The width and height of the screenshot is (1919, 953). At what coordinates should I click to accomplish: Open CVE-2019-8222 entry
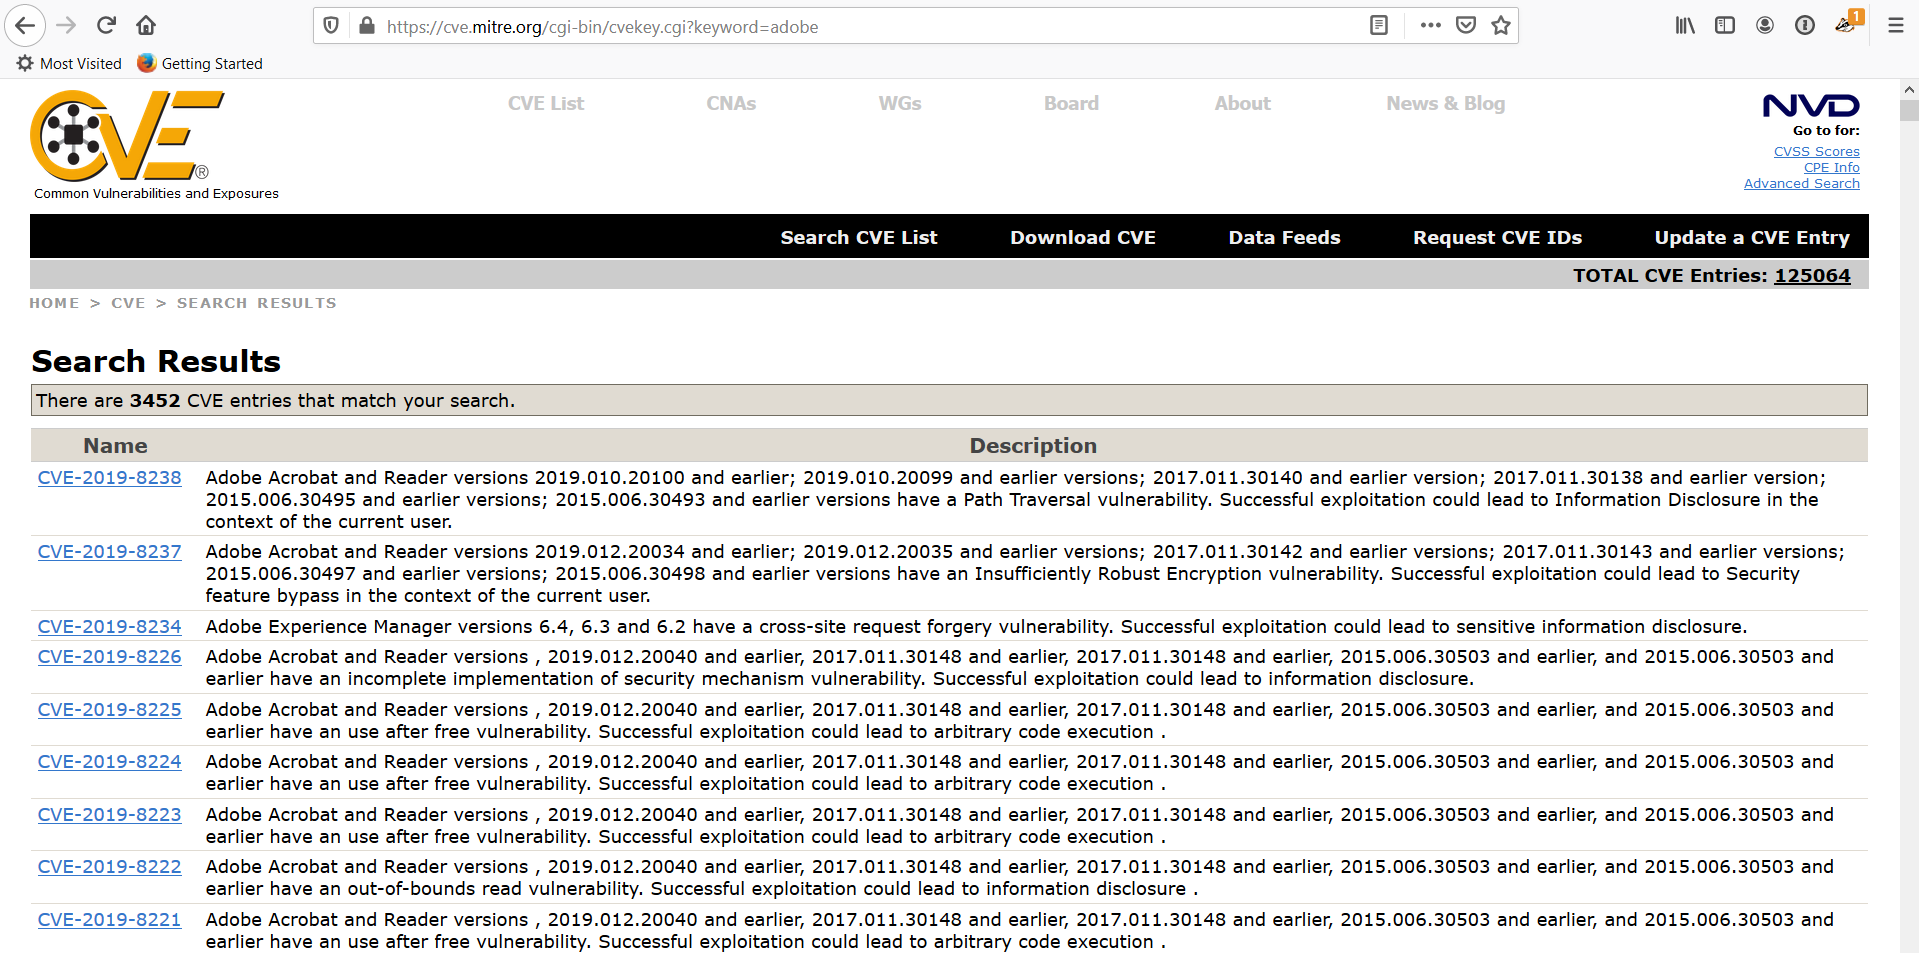point(110,867)
